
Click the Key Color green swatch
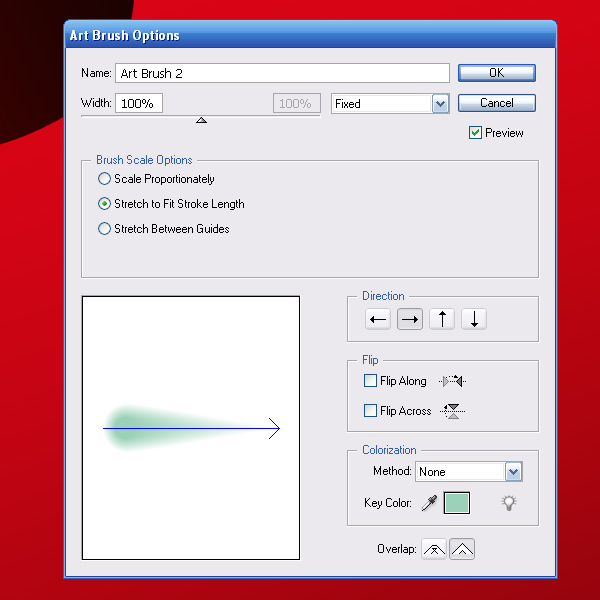(x=457, y=503)
